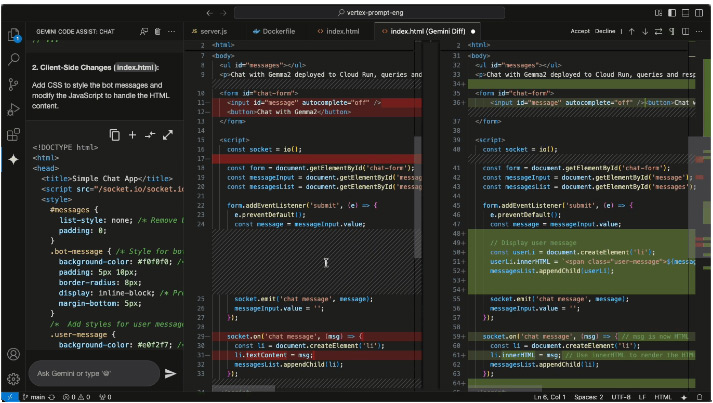Image resolution: width=713 pixels, height=403 pixels.
Task: Click the main branch status item
Action: [x=34, y=397]
